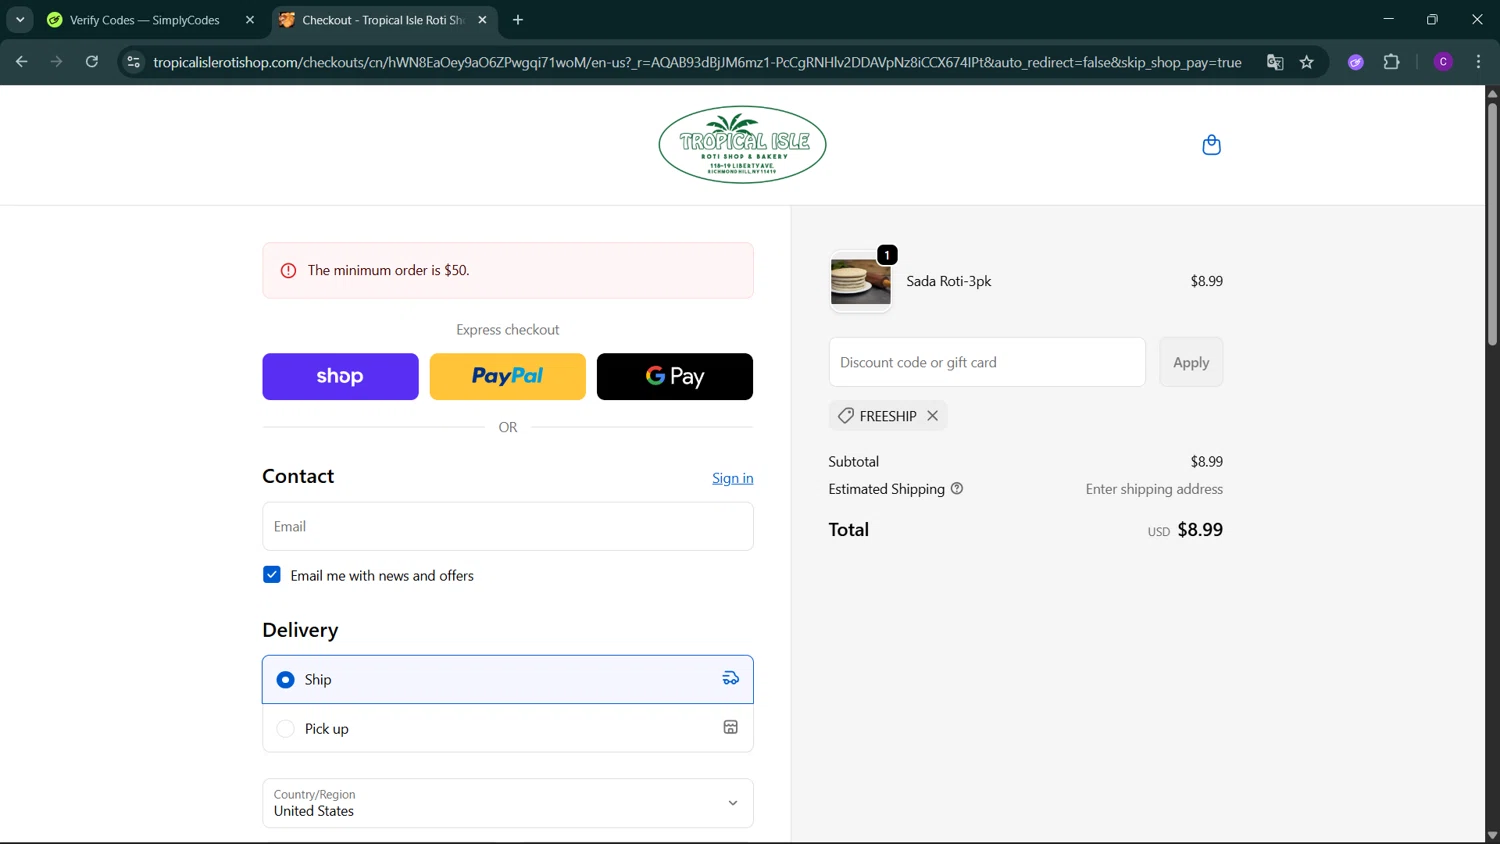1500x844 pixels.
Task: Go back in browser history
Action: click(x=21, y=62)
